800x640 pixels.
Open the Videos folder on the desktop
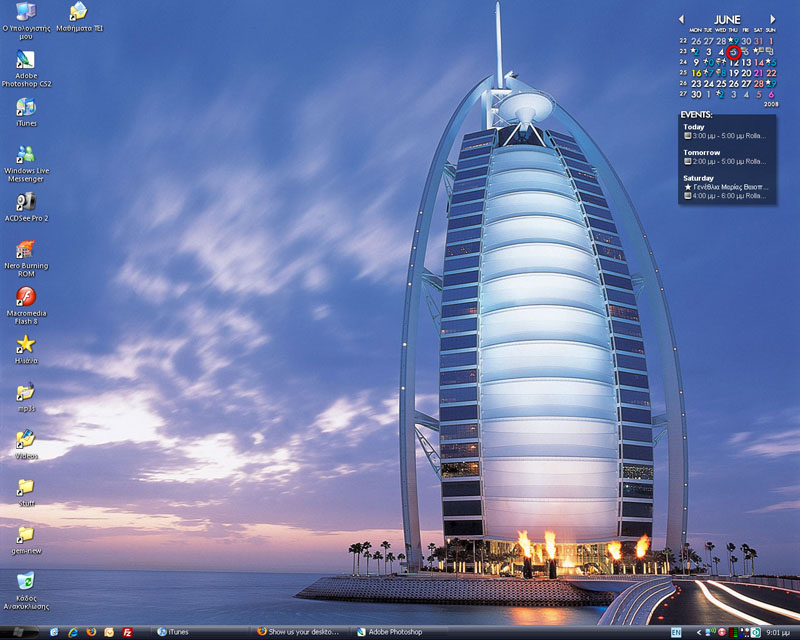tap(26, 439)
